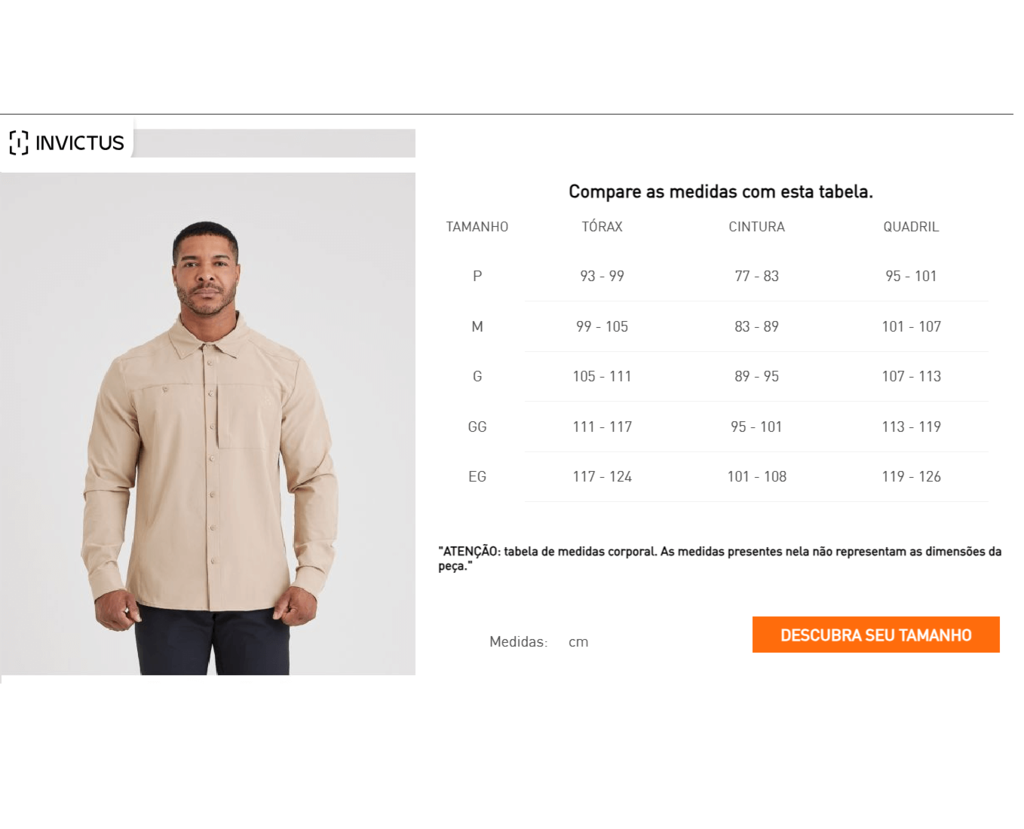Click the grey banner bar beside logo
This screenshot has width=1024, height=829.
(x=274, y=143)
